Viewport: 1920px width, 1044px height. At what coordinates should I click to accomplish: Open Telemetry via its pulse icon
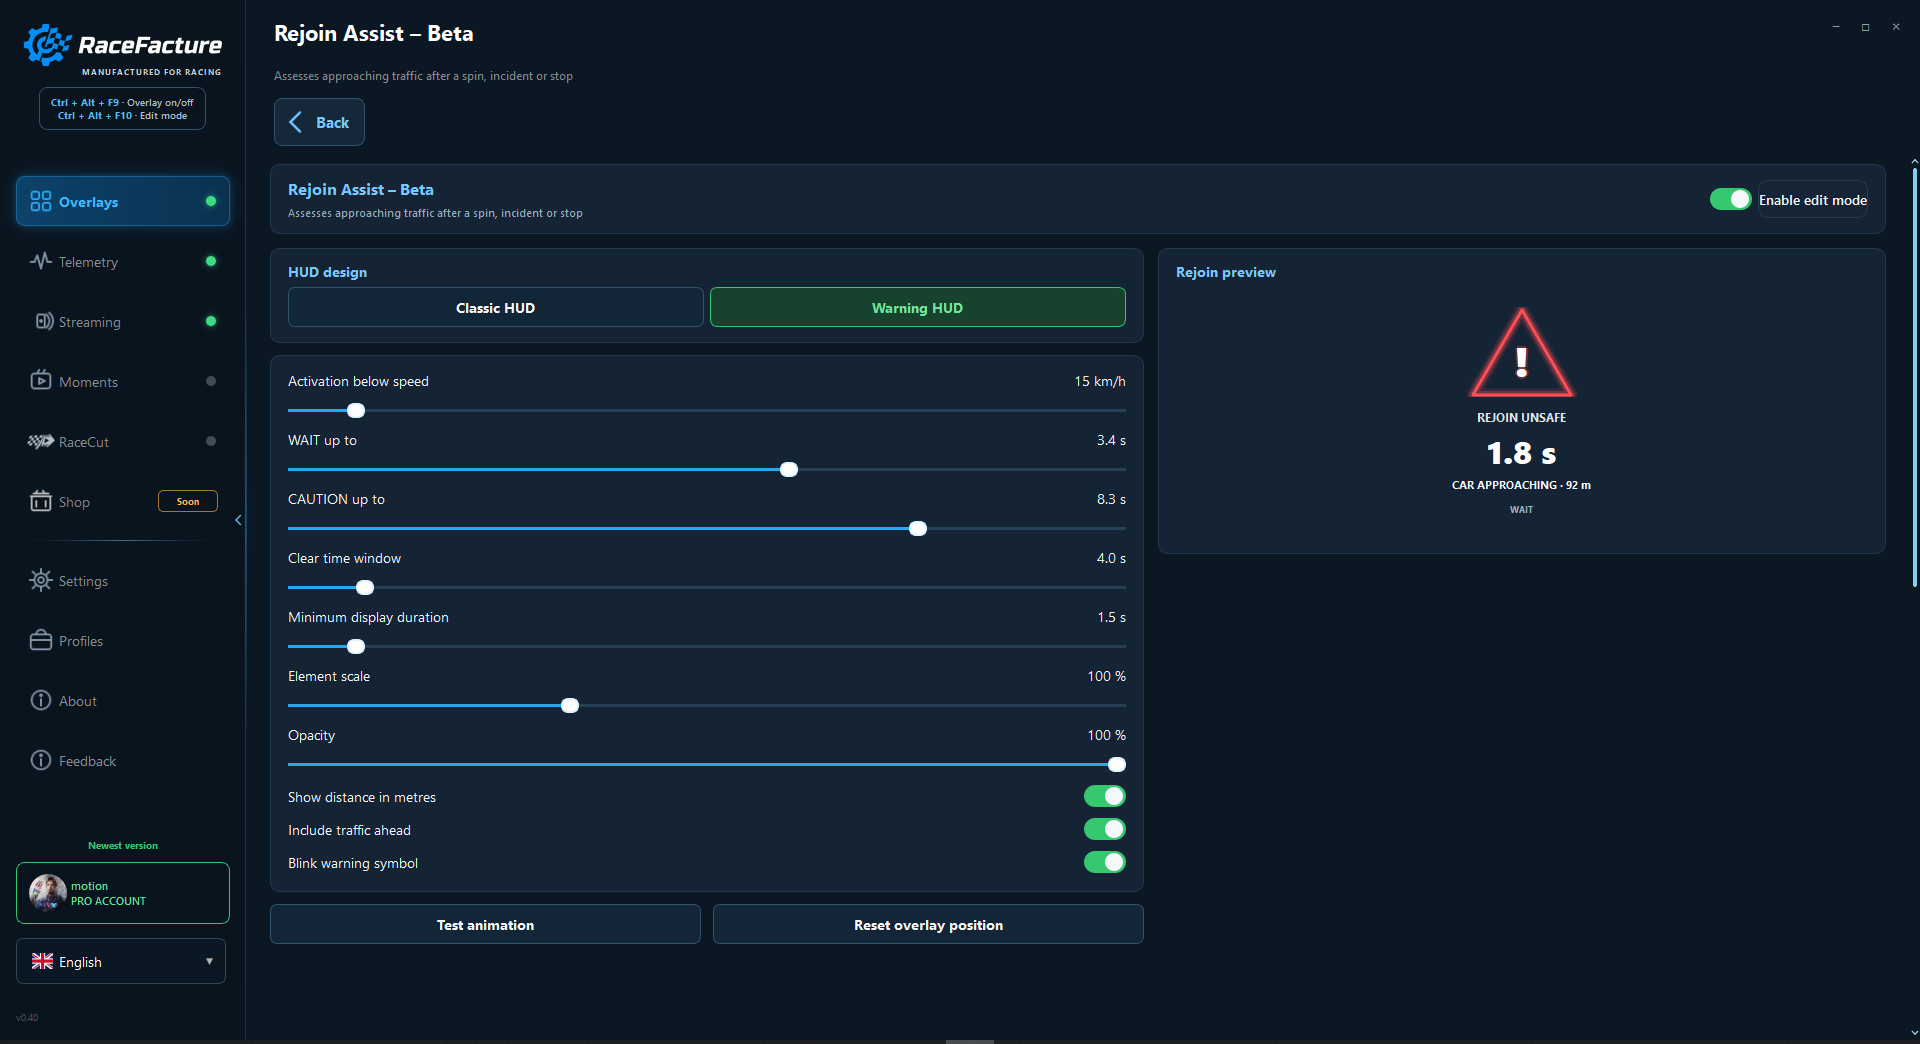click(x=41, y=261)
